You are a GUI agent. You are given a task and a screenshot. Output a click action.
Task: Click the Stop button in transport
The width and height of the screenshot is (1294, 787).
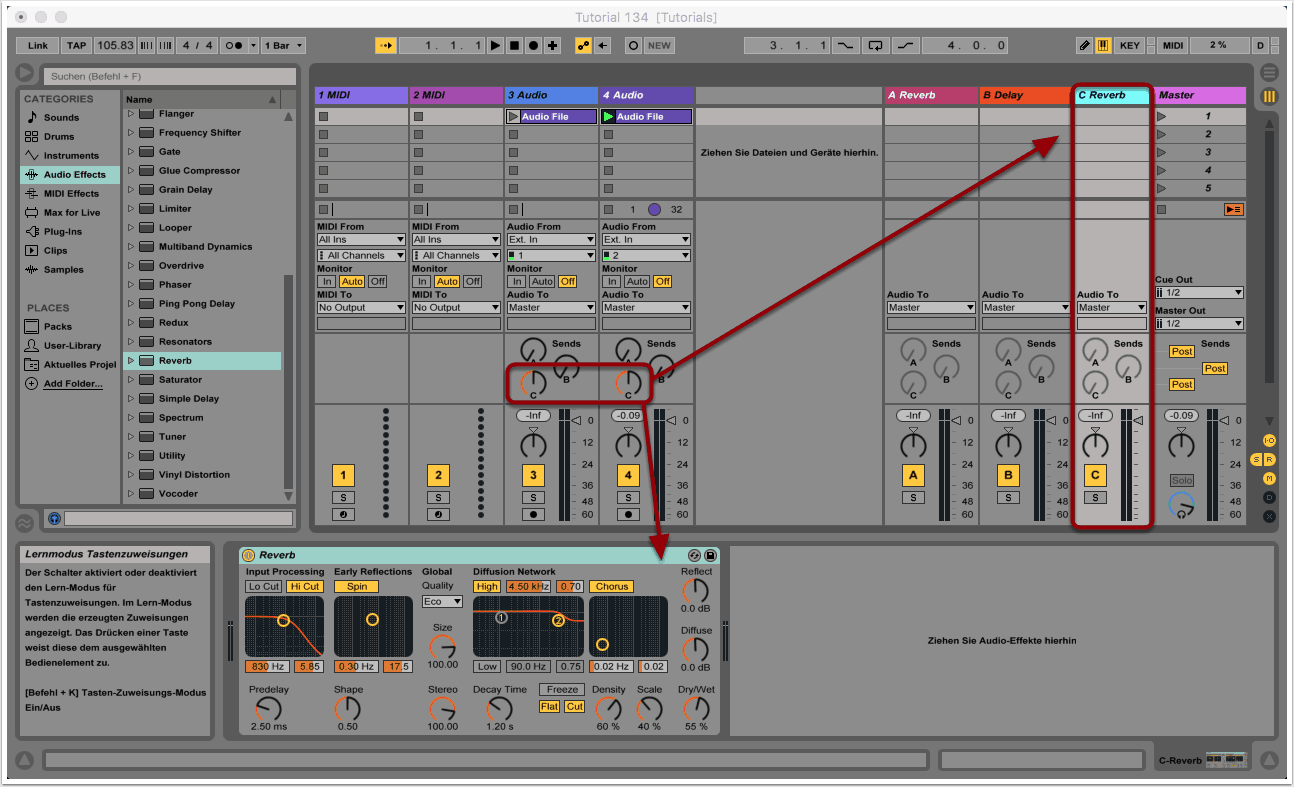click(x=514, y=46)
